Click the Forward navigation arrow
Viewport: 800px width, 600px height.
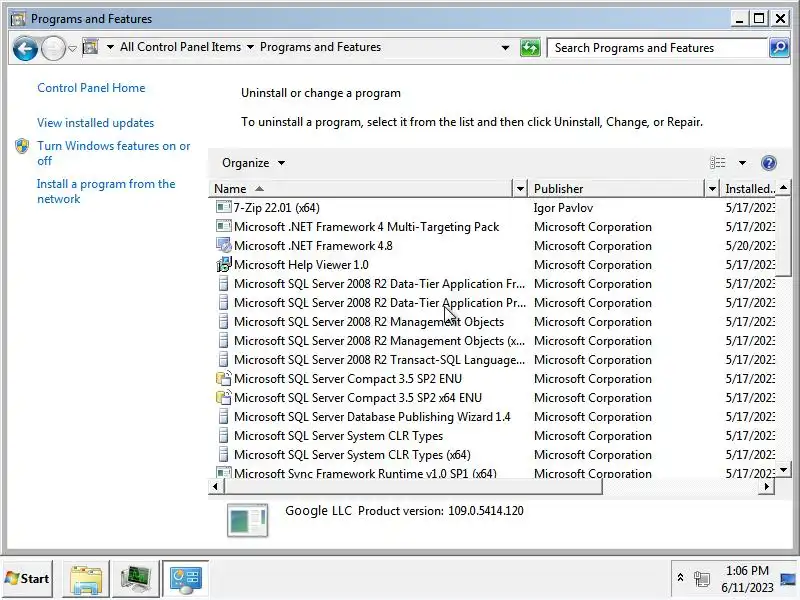[53, 48]
